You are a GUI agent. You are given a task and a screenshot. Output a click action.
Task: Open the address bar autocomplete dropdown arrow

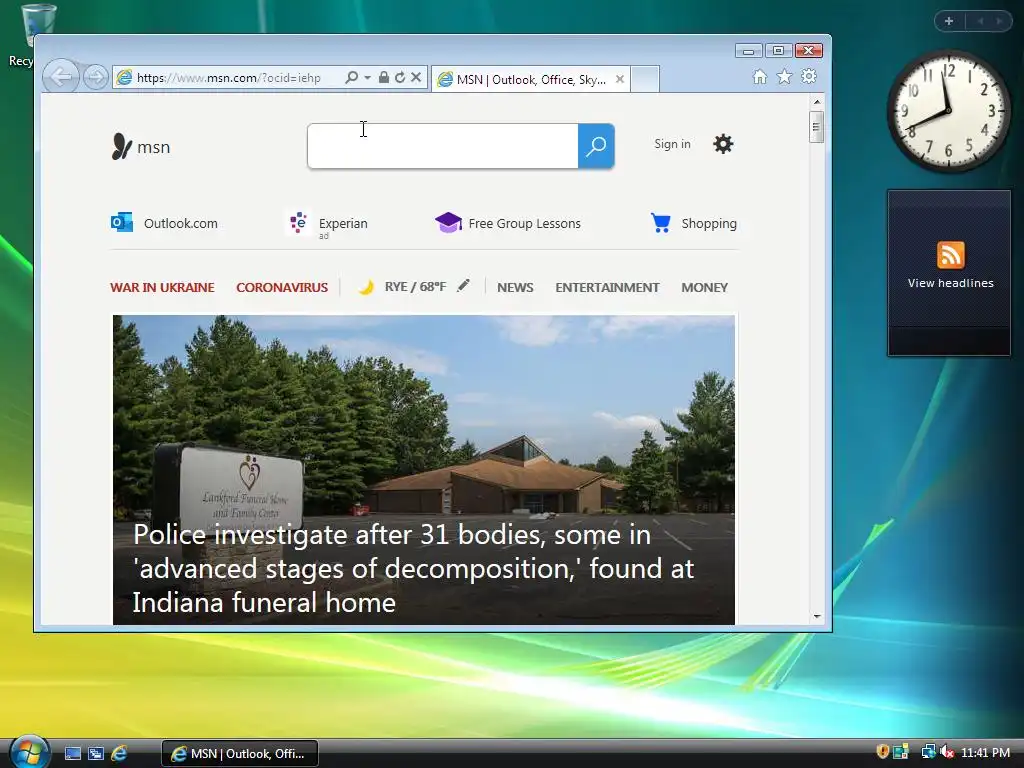368,78
